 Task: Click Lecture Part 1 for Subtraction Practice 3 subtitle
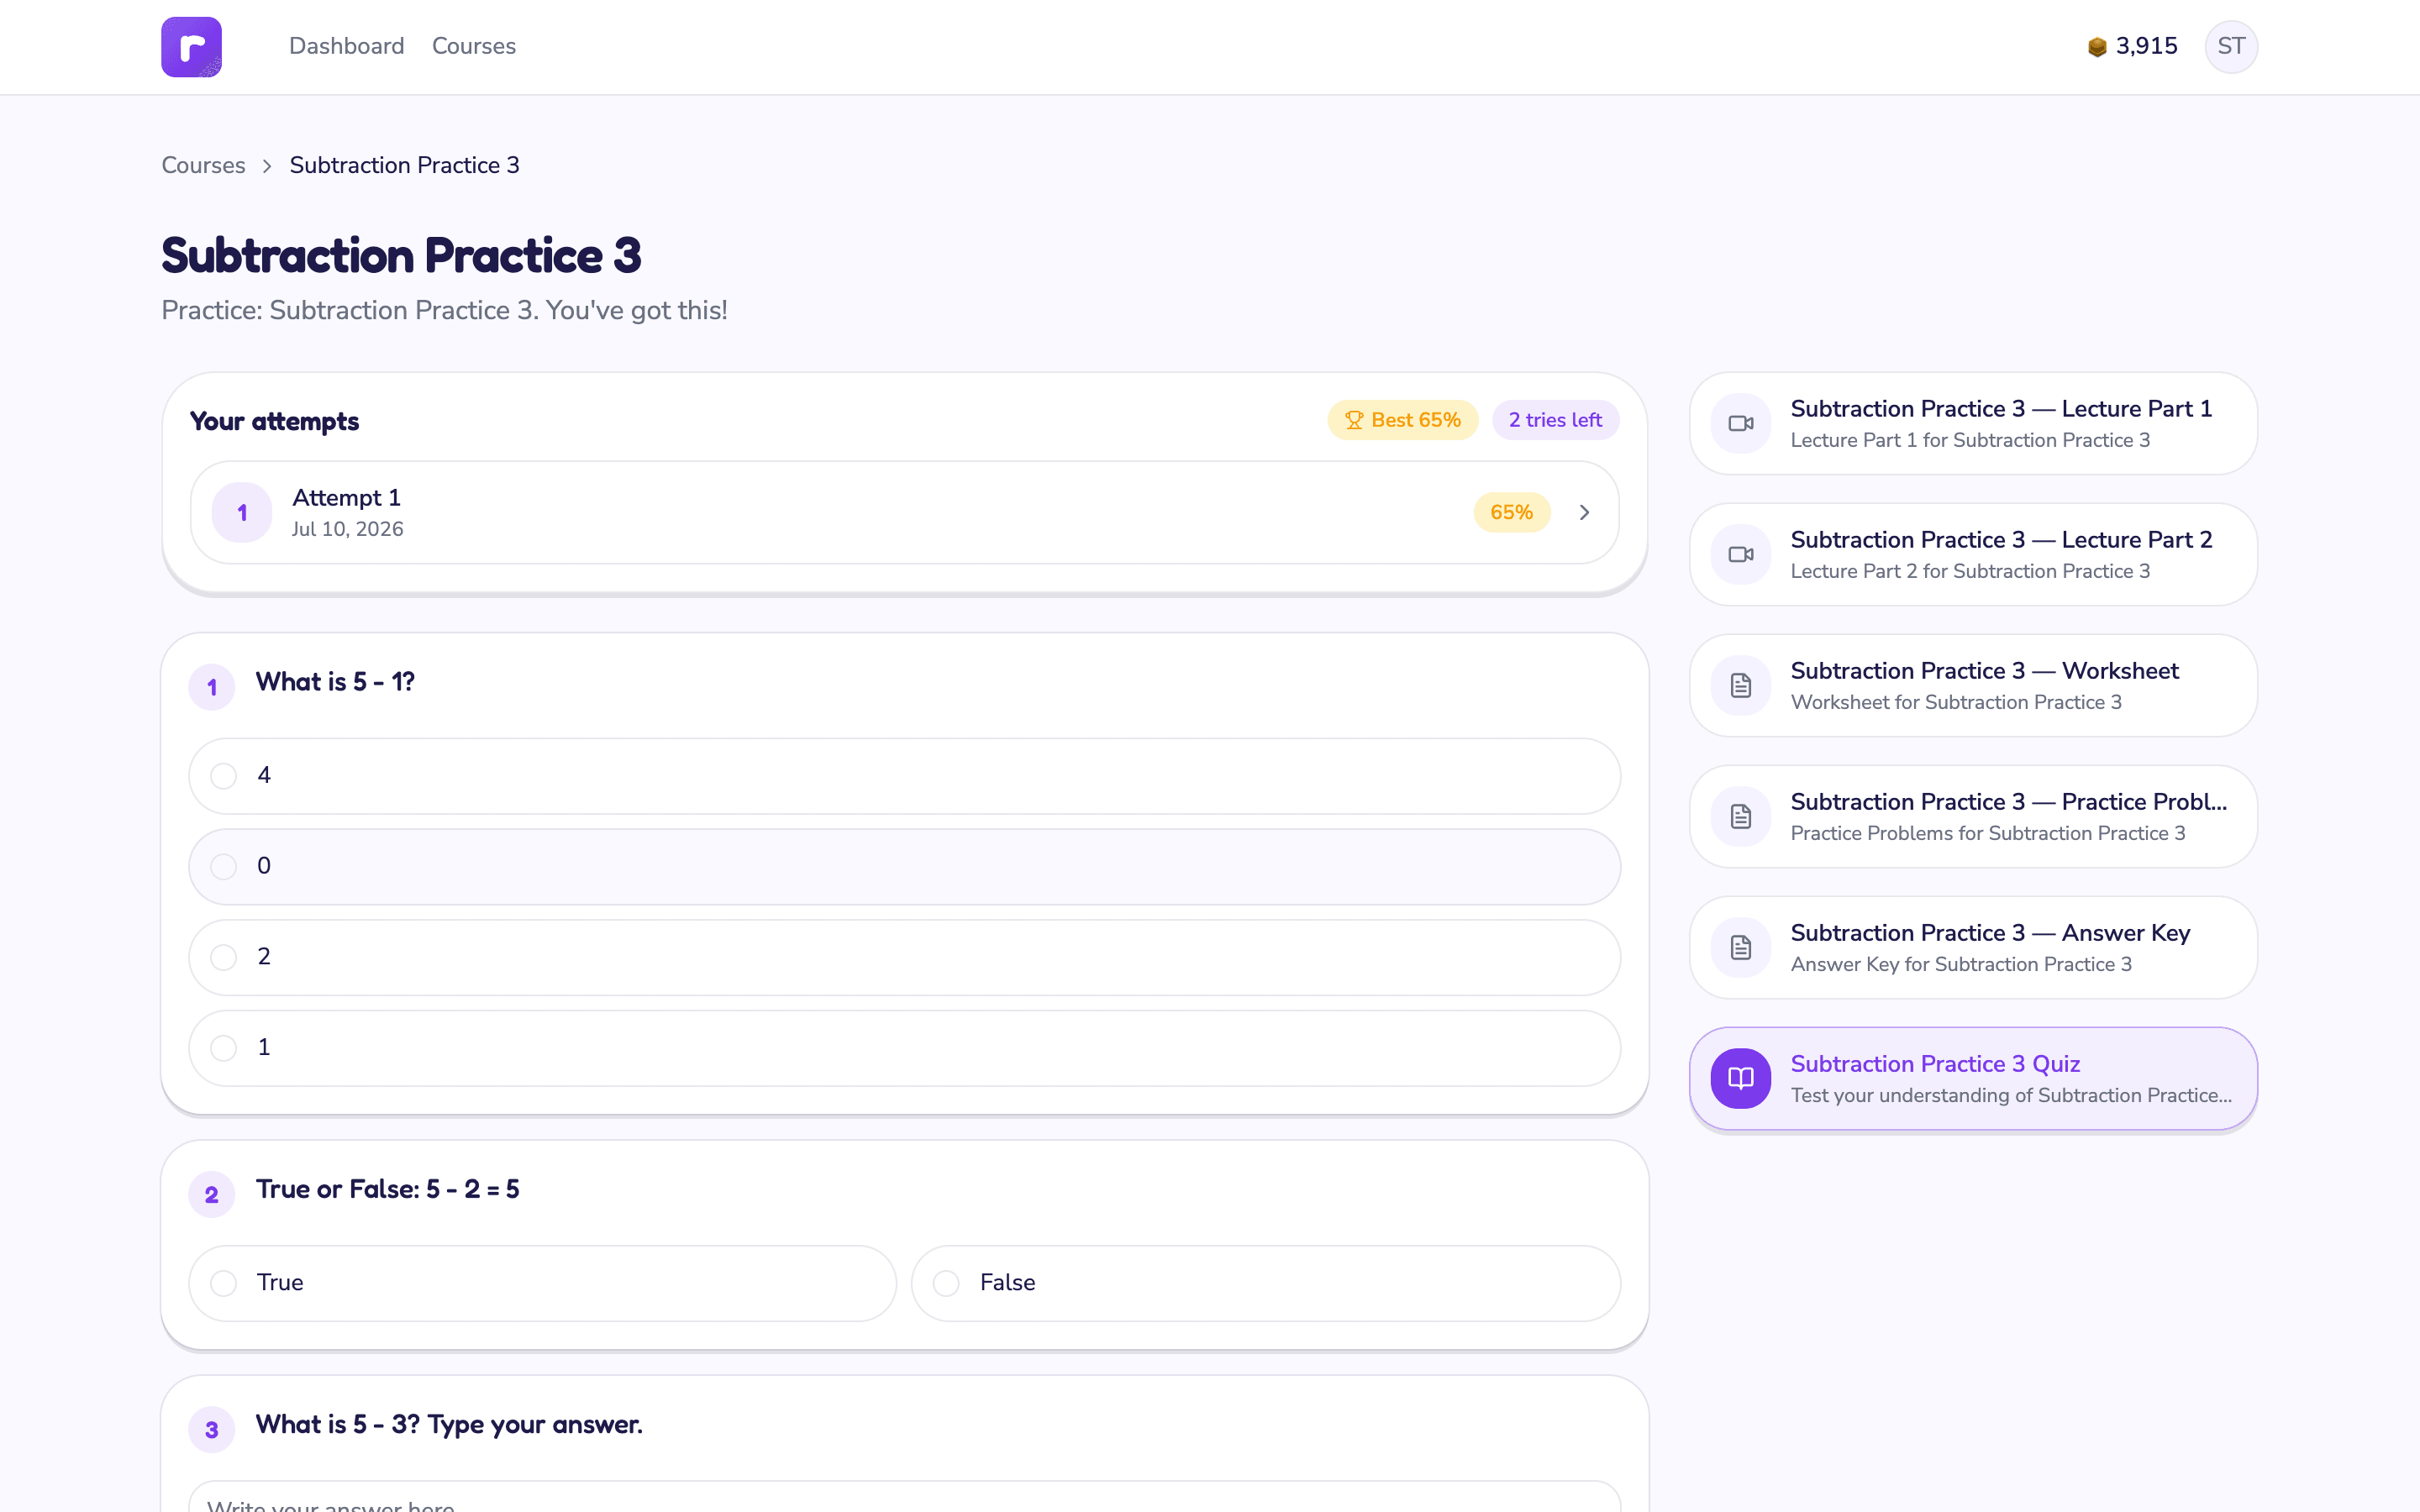(1970, 440)
